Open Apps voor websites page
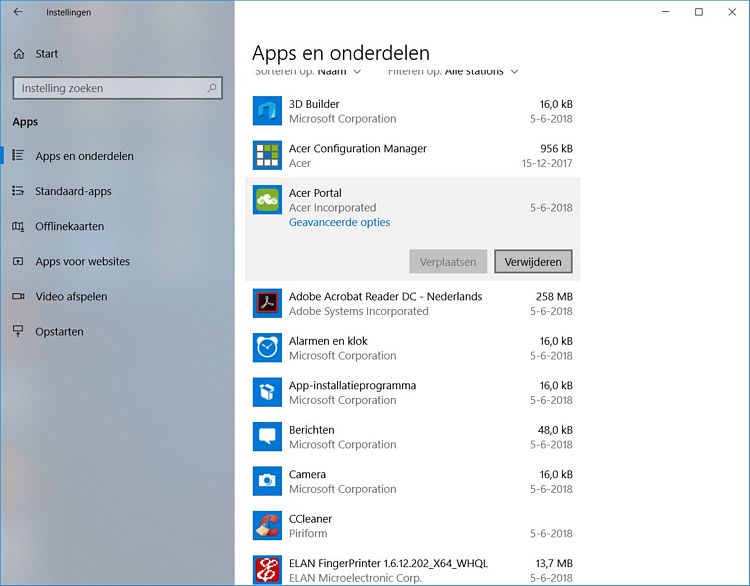 pos(82,261)
